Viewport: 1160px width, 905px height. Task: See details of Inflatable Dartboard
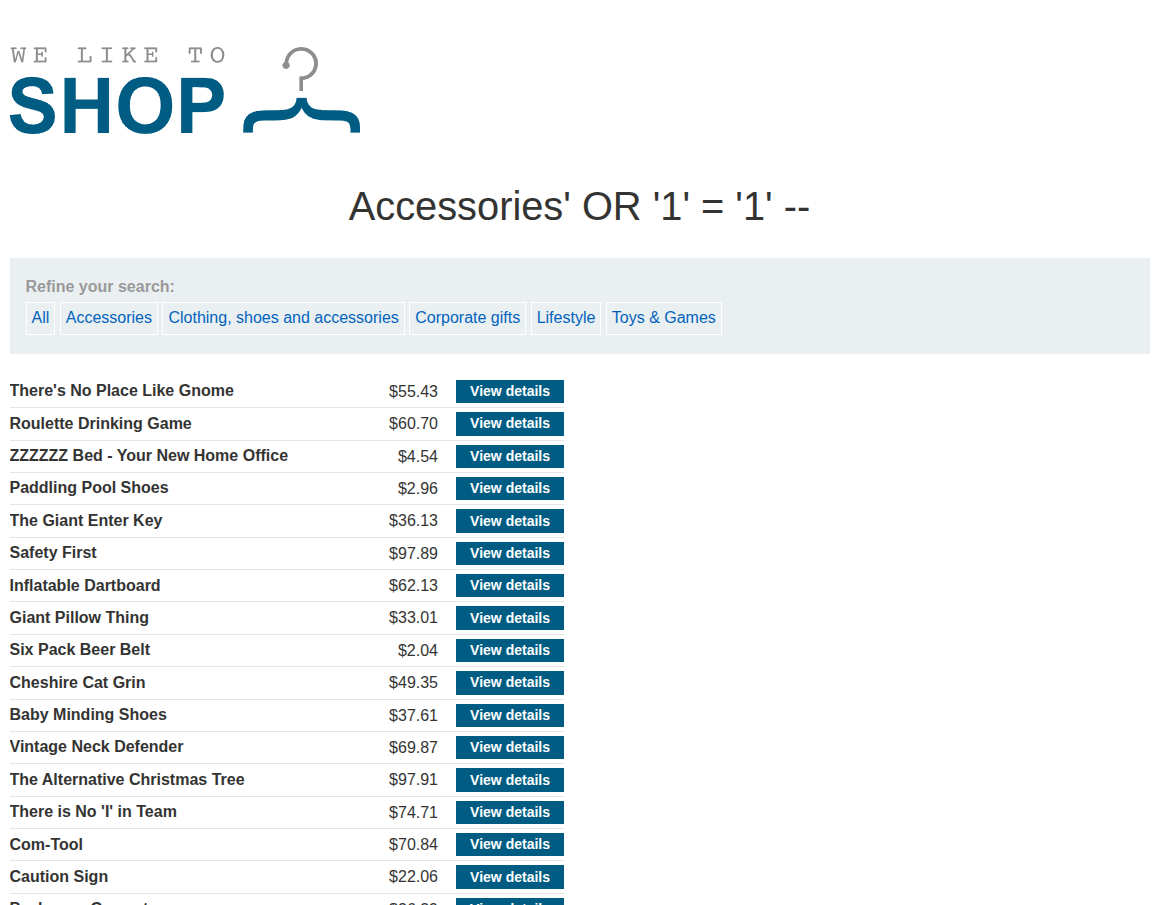[510, 585]
